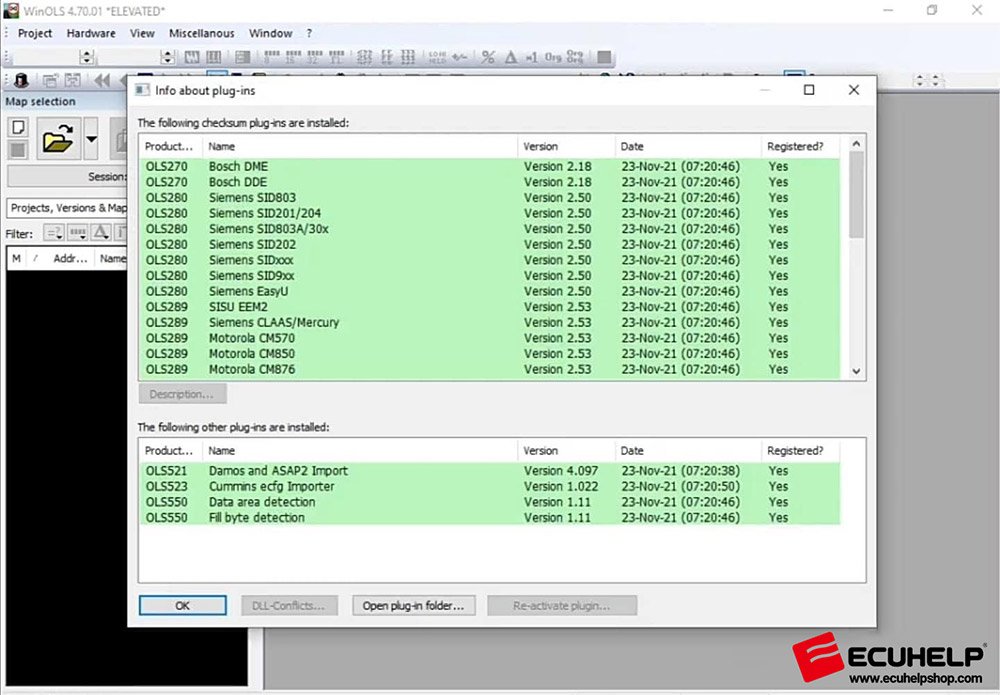Viewport: 1000px width, 695px height.
Task: Click the checksum list scrollbar down arrow
Action: point(857,371)
